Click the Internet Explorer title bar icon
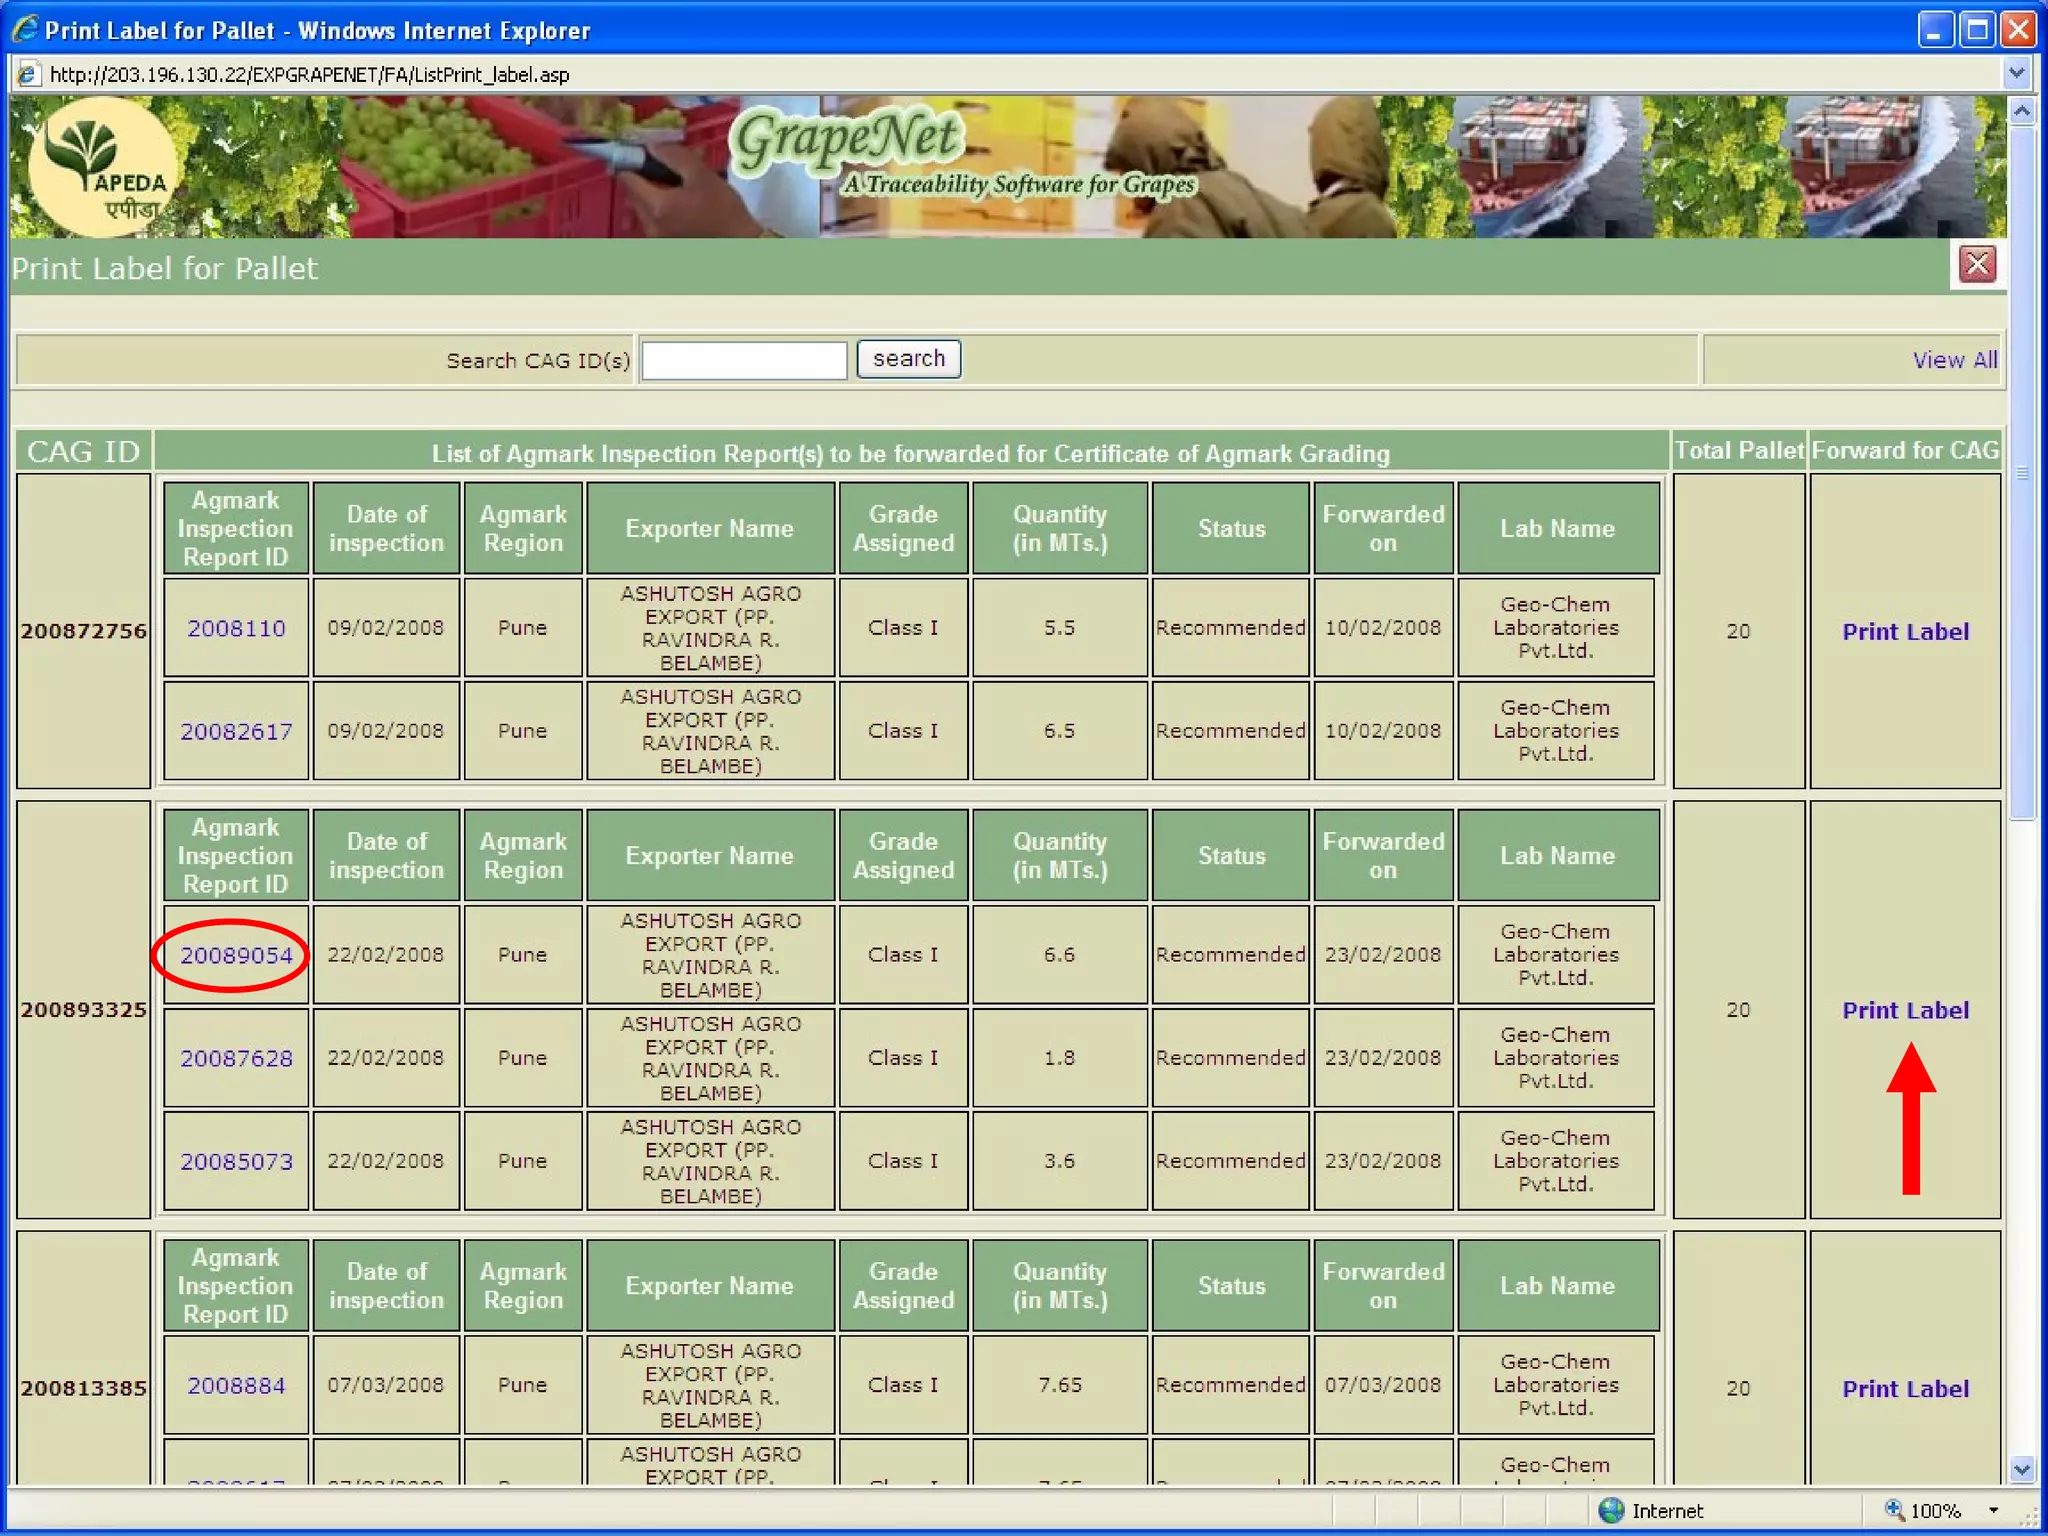2048x1536 pixels. (x=24, y=30)
